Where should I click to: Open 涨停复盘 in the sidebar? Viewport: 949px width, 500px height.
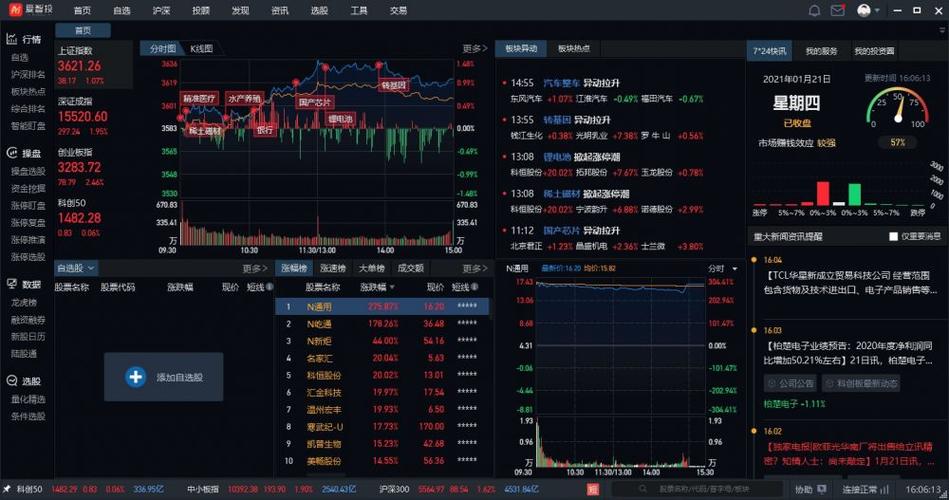tap(27, 222)
